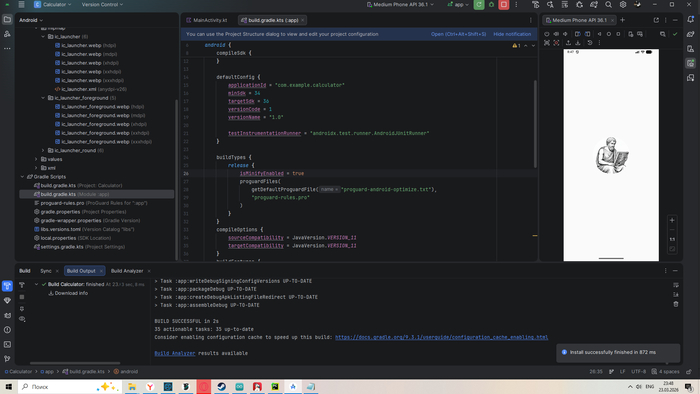700x394 pixels.
Task: Toggle soft-wrap icon in Build Output
Action: coord(676,285)
